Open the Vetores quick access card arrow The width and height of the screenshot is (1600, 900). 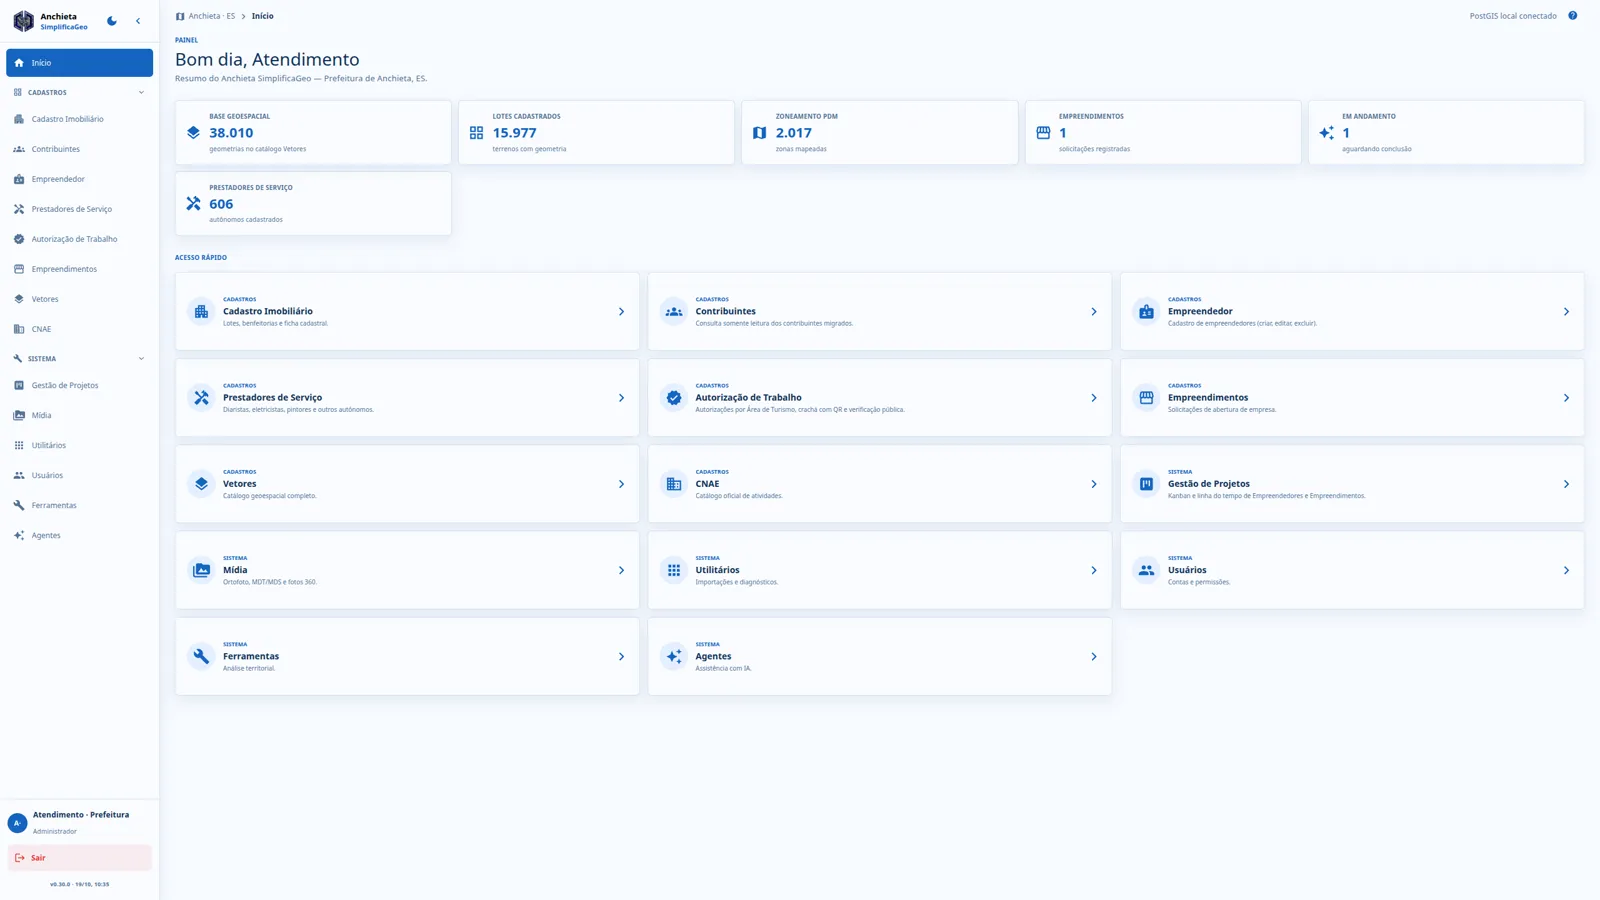pyautogui.click(x=621, y=484)
